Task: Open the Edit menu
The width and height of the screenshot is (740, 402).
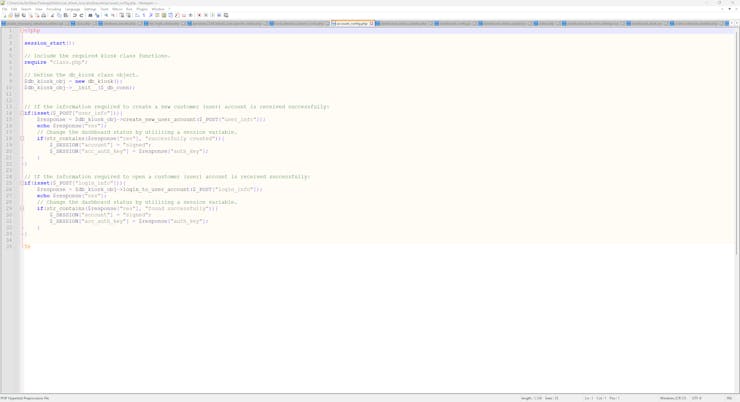Action: coord(14,9)
